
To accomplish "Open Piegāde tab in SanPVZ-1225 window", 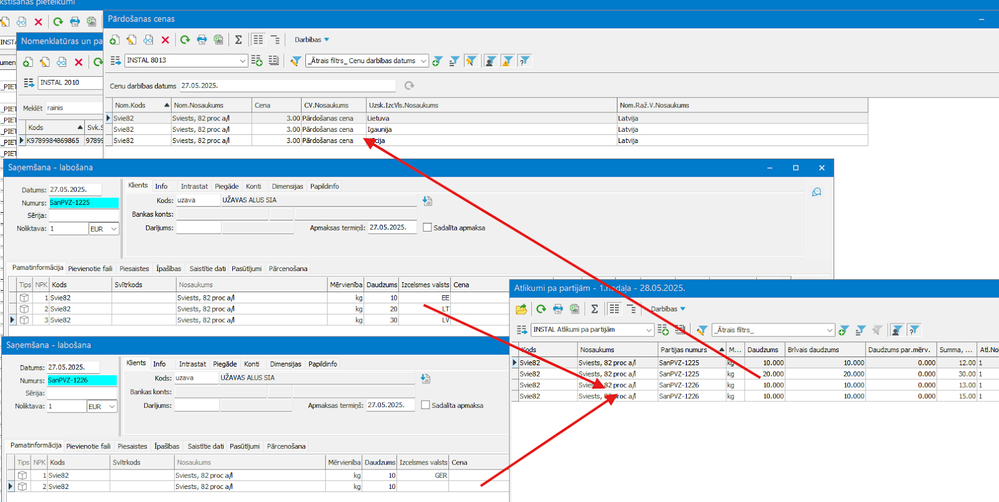I will point(226,186).
